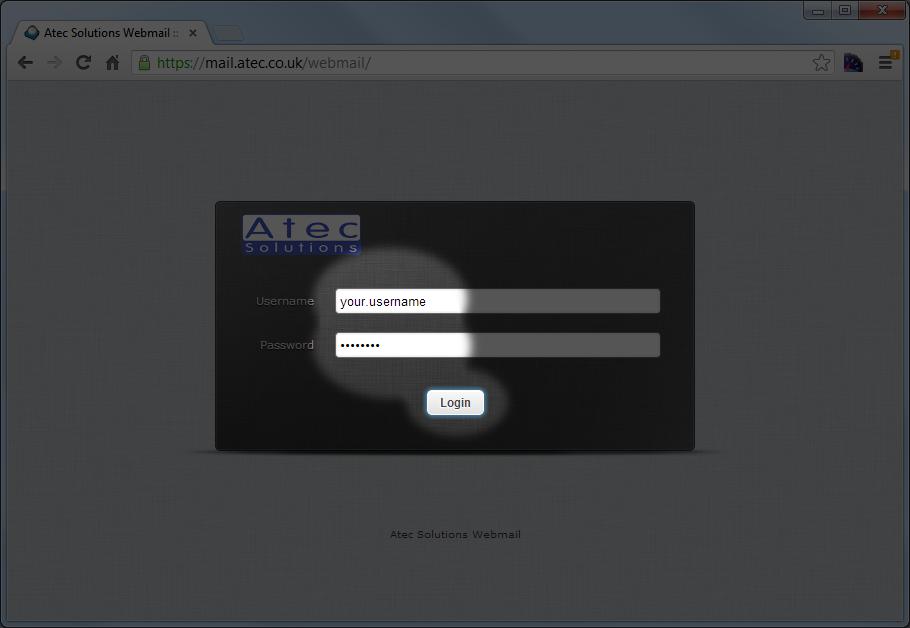Close the Atec Solutions Webmail tab
910x628 pixels.
pyautogui.click(x=193, y=33)
